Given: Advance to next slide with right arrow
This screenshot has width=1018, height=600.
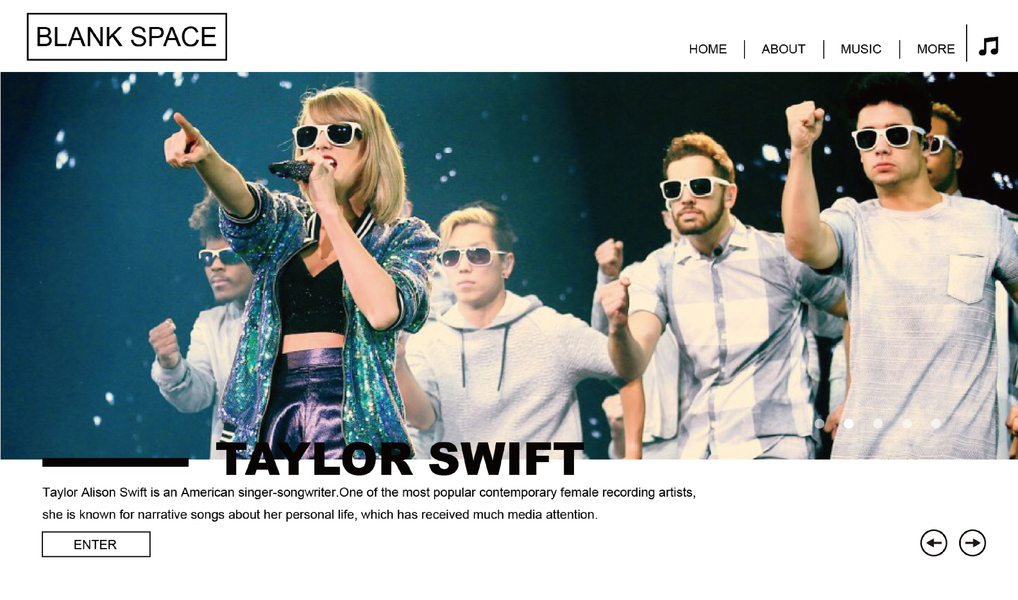Looking at the screenshot, I should tap(973, 543).
